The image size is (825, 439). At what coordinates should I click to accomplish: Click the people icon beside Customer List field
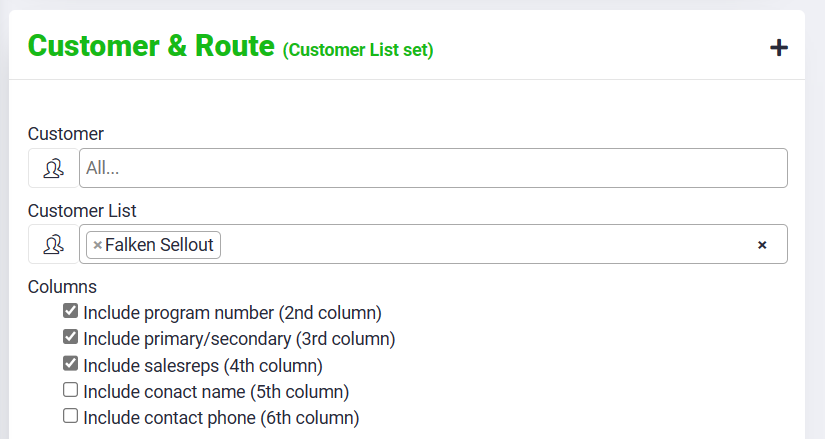pyautogui.click(x=54, y=244)
